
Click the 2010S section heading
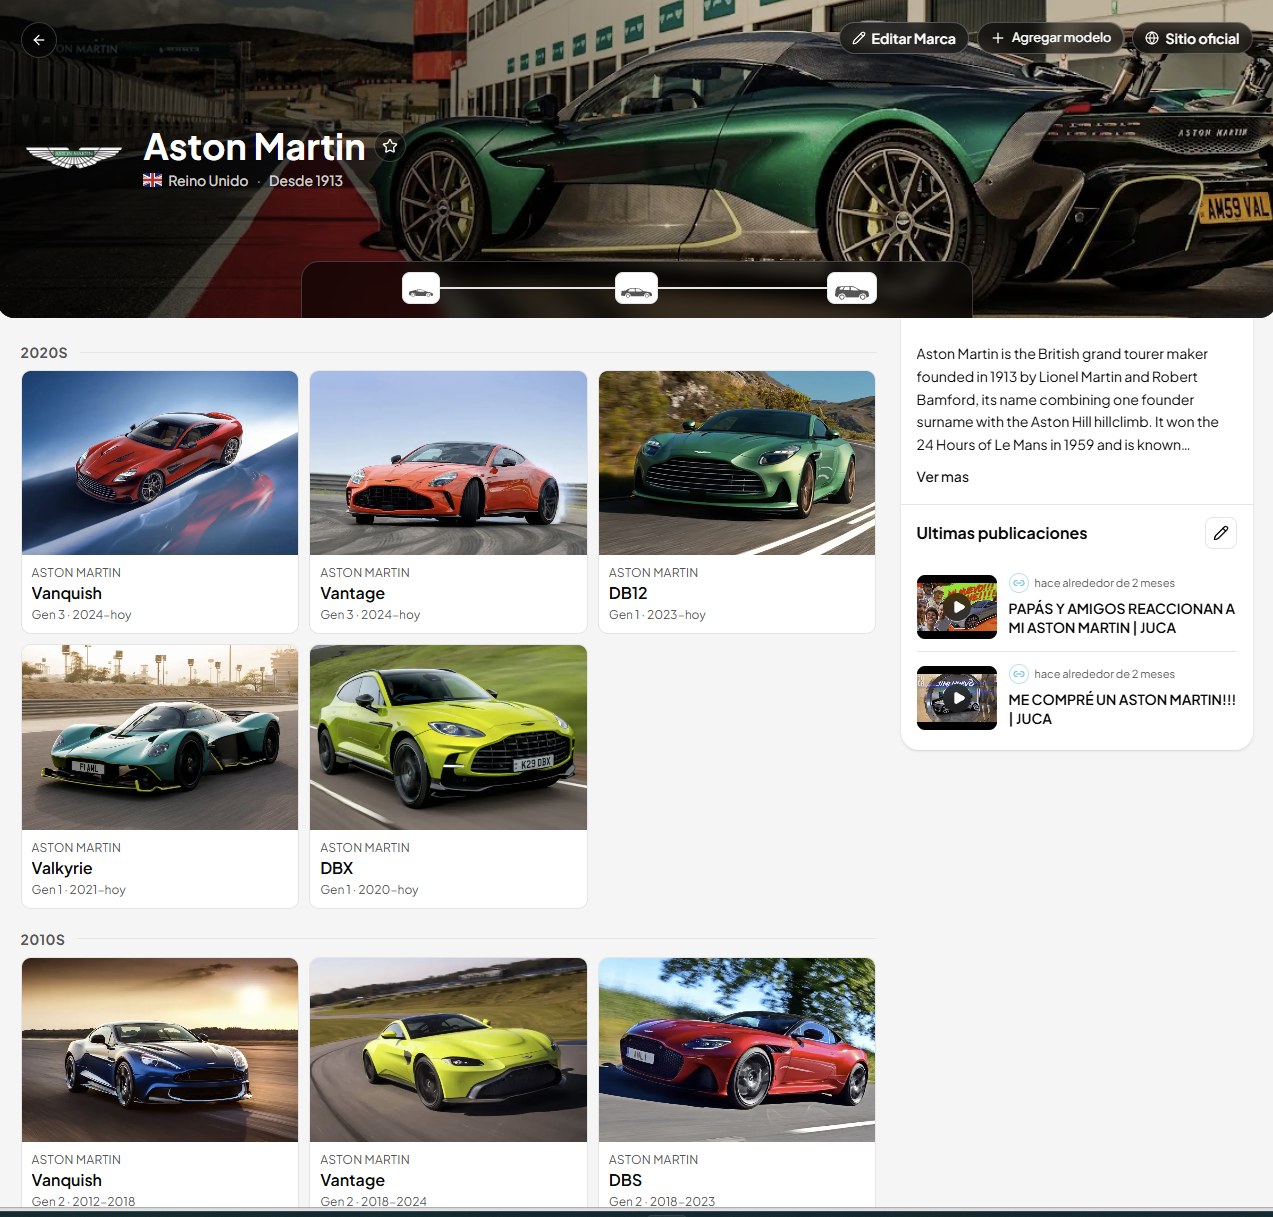pyautogui.click(x=43, y=940)
